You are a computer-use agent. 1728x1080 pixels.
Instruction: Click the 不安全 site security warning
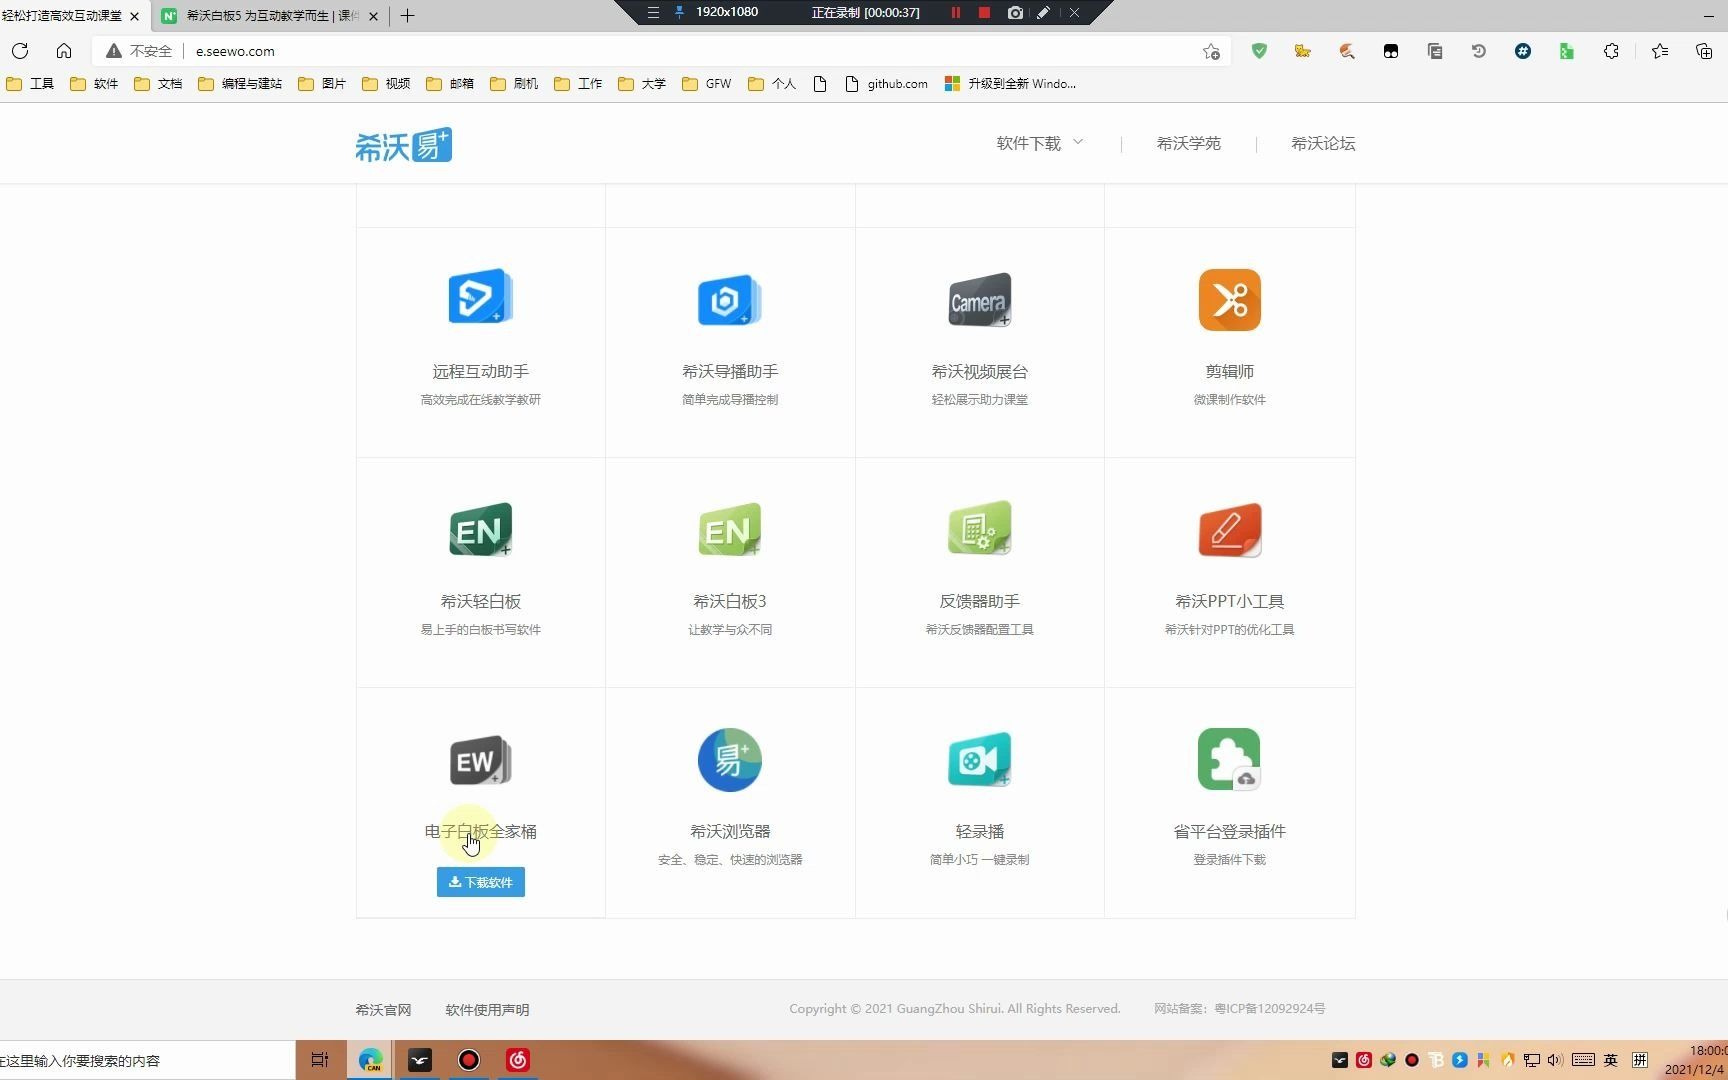pos(139,51)
